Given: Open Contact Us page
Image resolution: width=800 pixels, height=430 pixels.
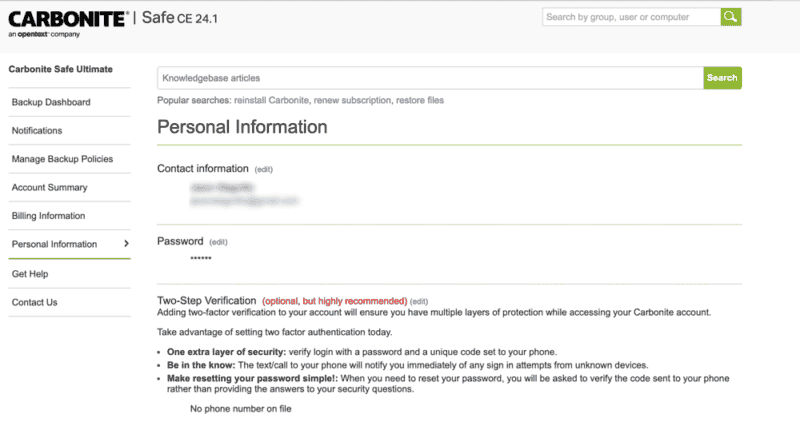Looking at the screenshot, I should pyautogui.click(x=34, y=302).
